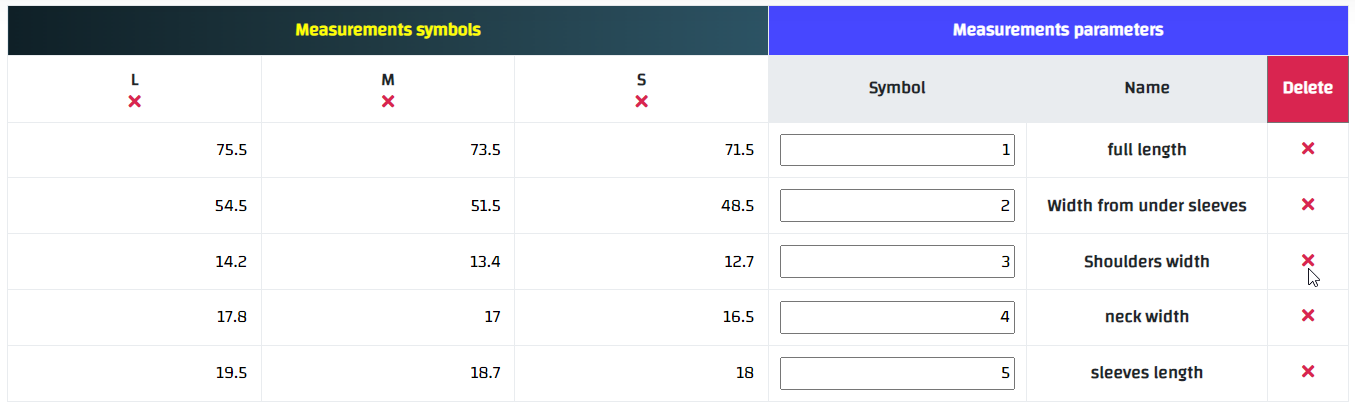1355x407 pixels.
Task: Delete the L size column
Action: click(135, 102)
